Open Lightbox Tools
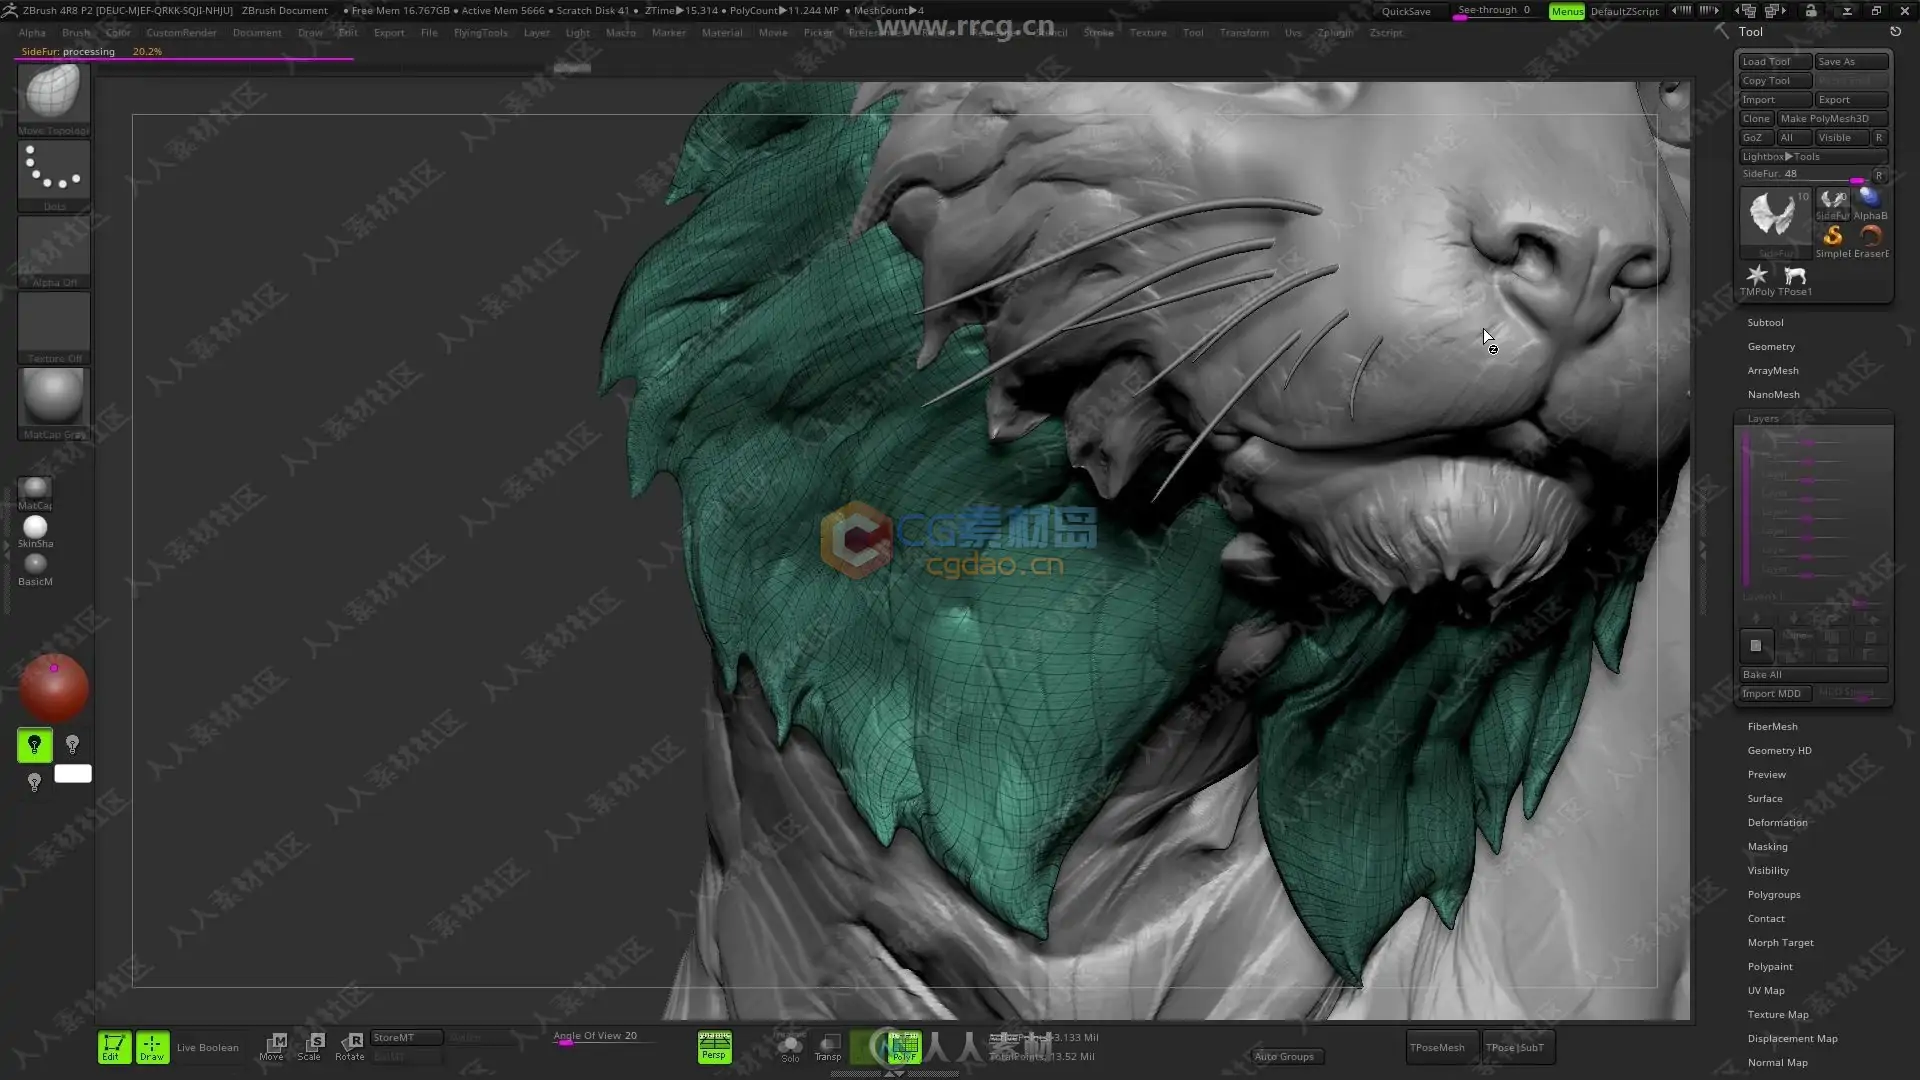This screenshot has width=1920, height=1080. click(x=1813, y=156)
